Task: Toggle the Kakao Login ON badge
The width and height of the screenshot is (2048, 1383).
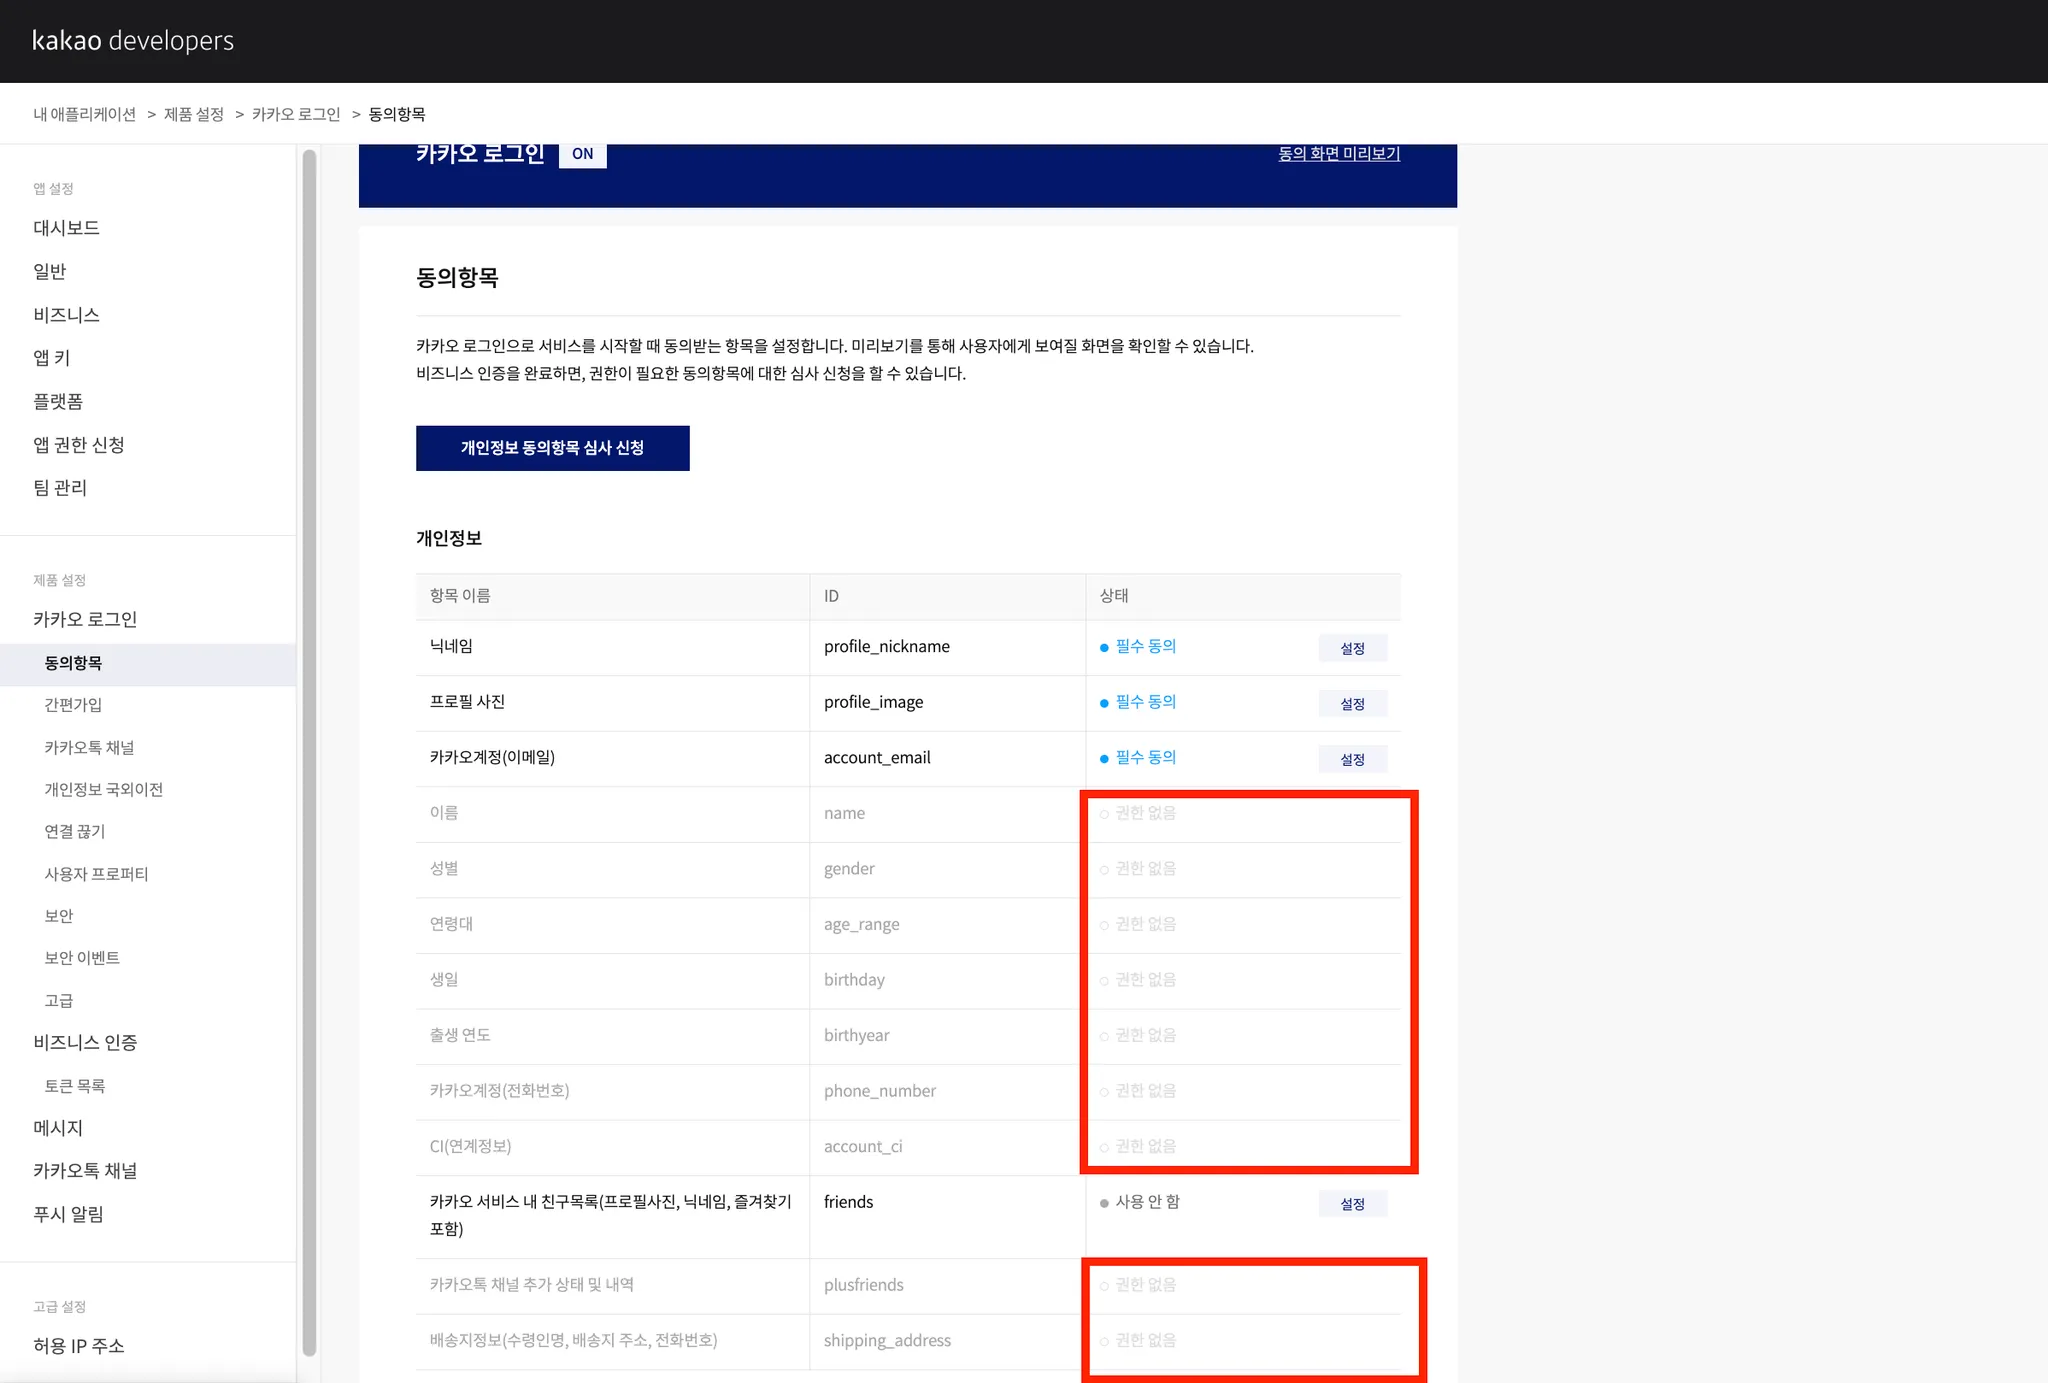Action: [x=582, y=154]
